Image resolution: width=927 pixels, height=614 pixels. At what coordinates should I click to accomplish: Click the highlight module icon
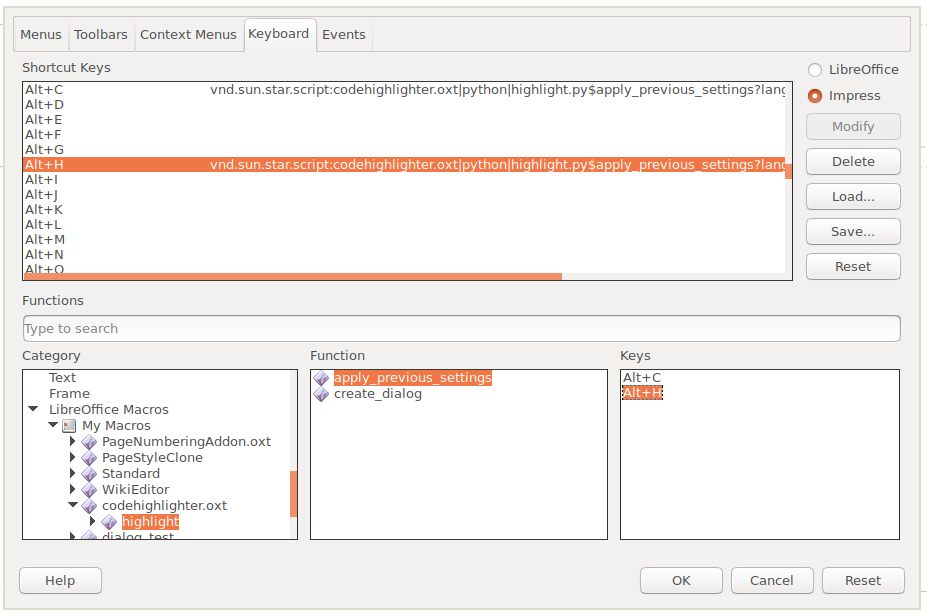pos(109,522)
